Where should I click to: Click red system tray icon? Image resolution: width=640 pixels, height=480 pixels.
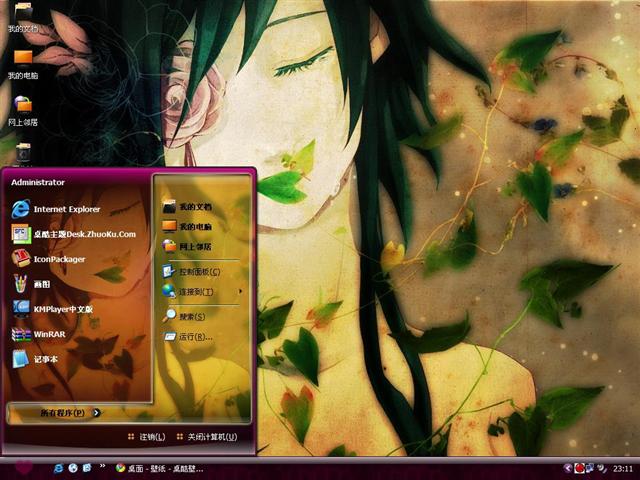(x=579, y=468)
